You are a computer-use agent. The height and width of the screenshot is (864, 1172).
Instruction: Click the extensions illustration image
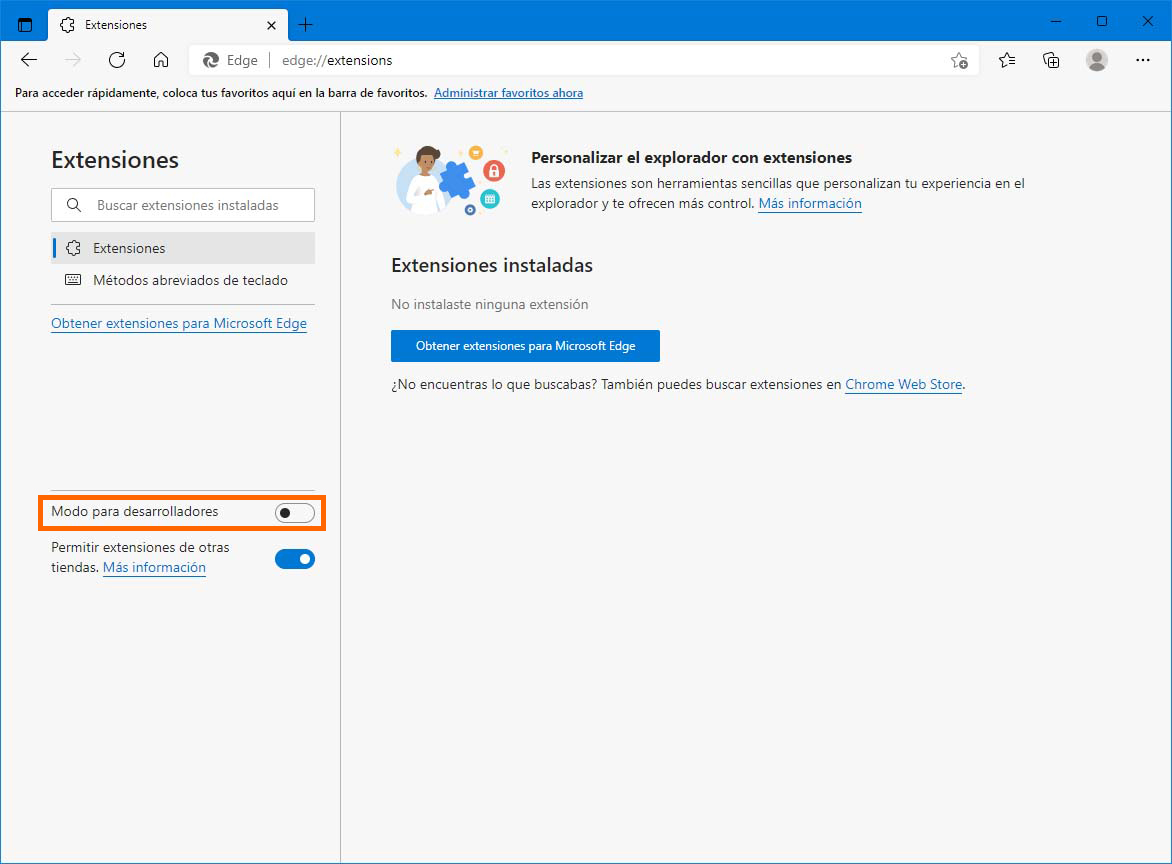click(450, 180)
